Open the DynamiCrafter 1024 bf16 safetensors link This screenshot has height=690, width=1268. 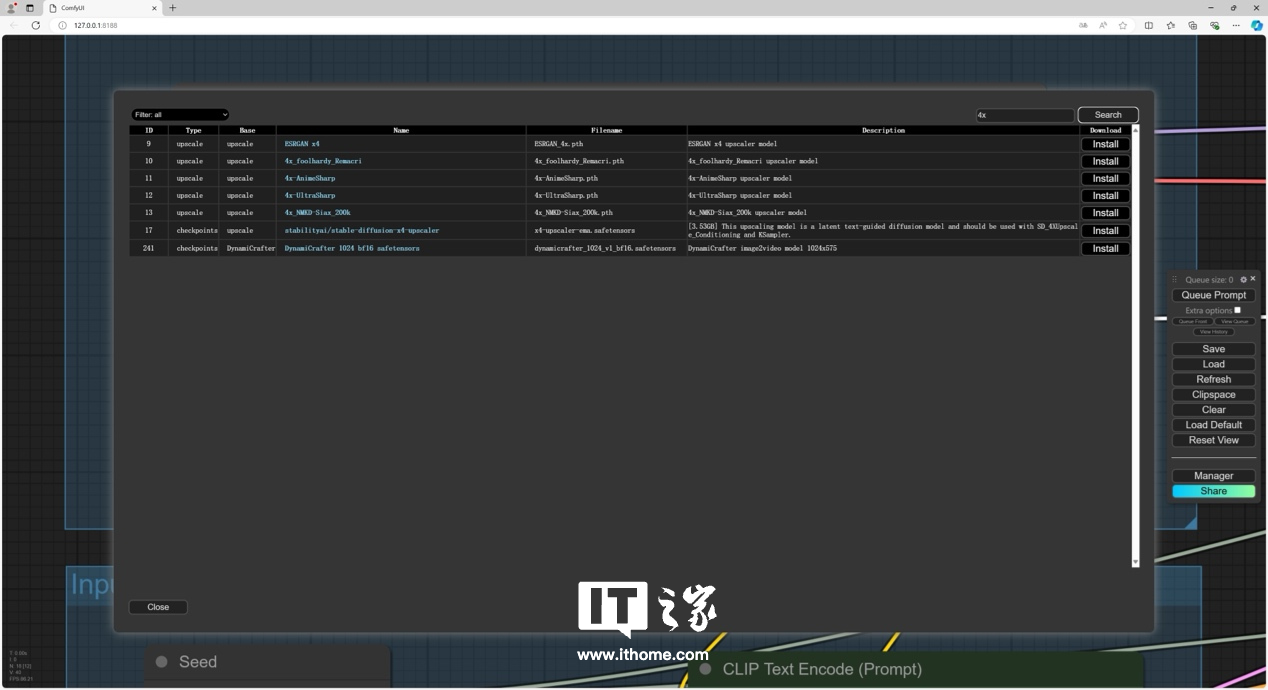click(352, 248)
